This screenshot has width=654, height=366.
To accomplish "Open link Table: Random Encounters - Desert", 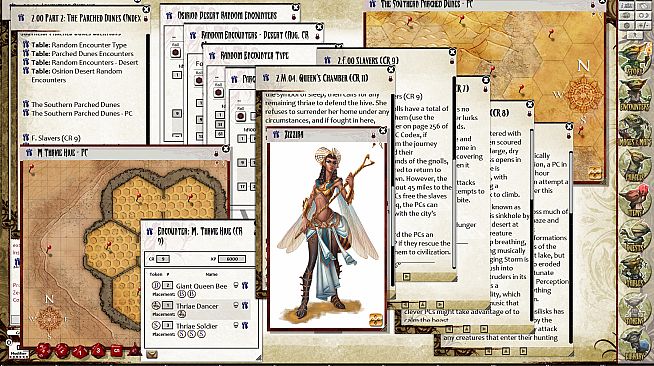I will (84, 63).
